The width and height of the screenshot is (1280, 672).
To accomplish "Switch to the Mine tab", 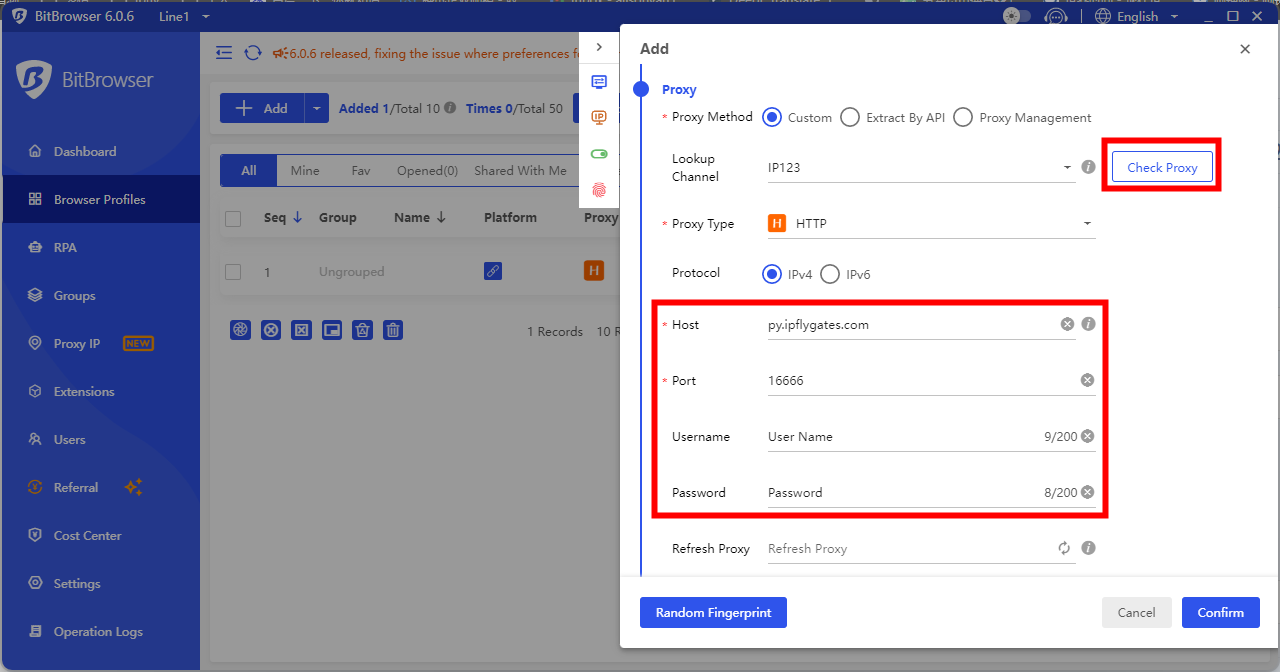I will 305,171.
